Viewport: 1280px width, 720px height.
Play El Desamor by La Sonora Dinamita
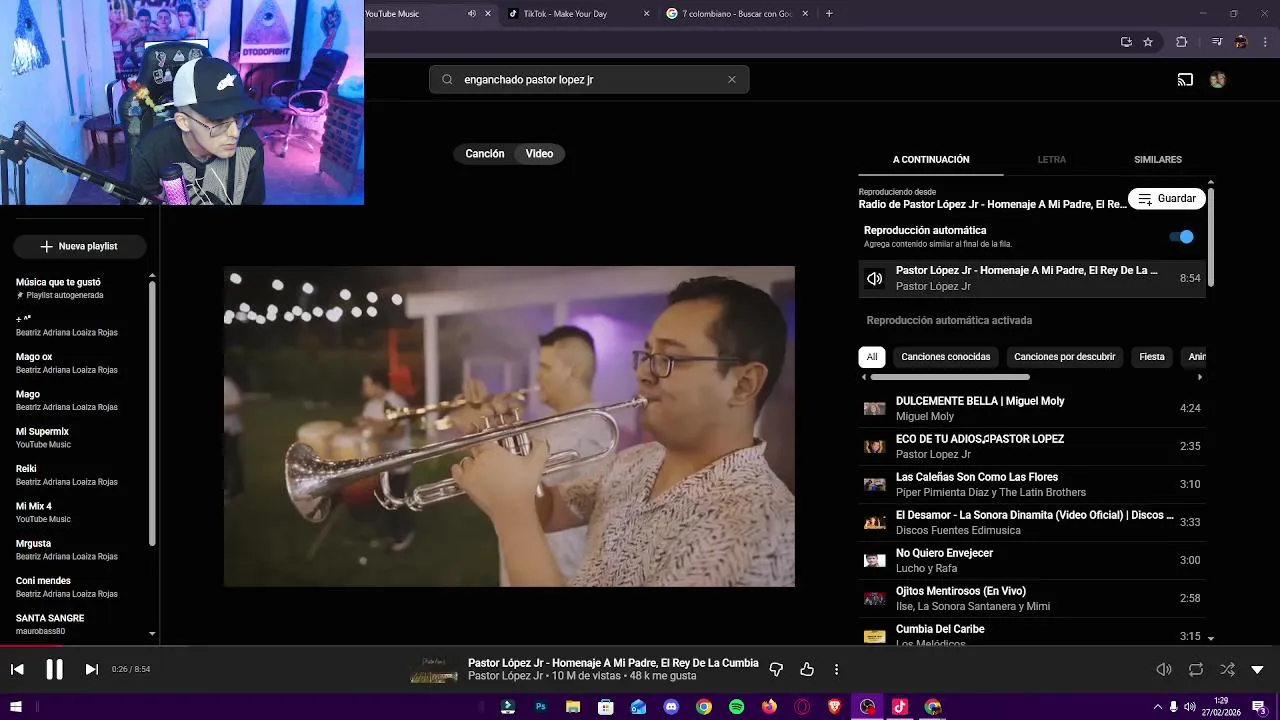(x=1032, y=522)
